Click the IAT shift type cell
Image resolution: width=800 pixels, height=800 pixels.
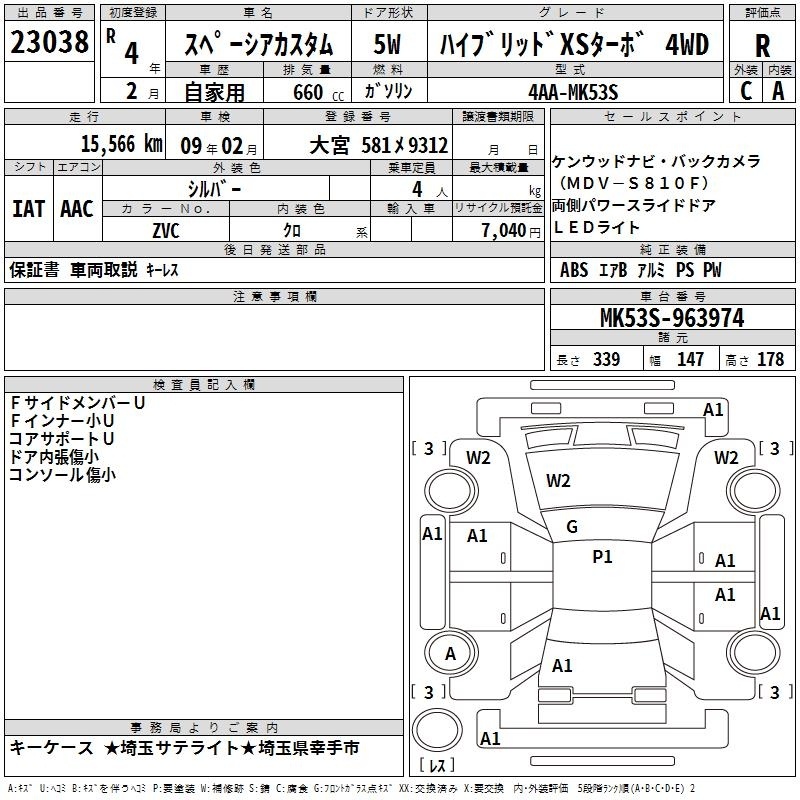28,209
